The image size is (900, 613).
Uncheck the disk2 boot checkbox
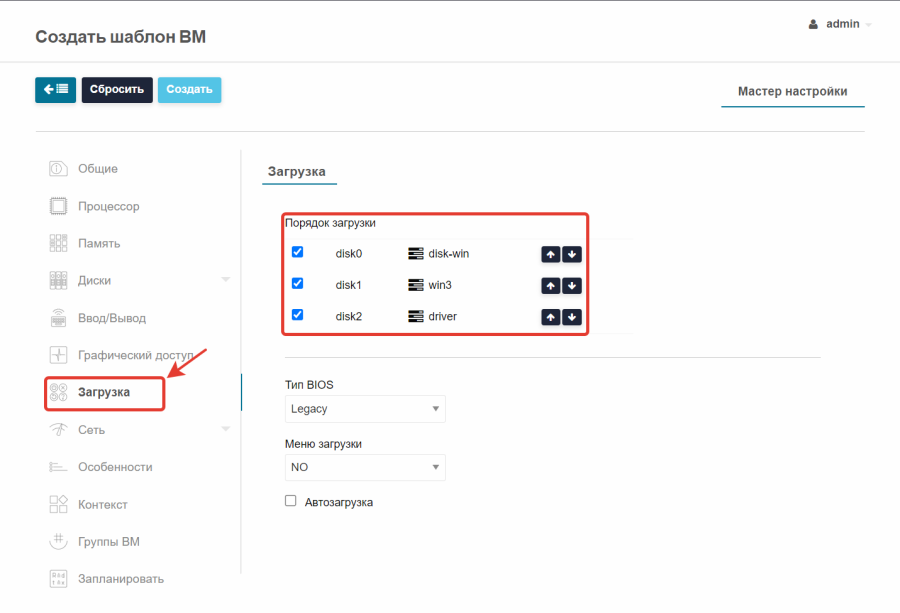point(297,315)
